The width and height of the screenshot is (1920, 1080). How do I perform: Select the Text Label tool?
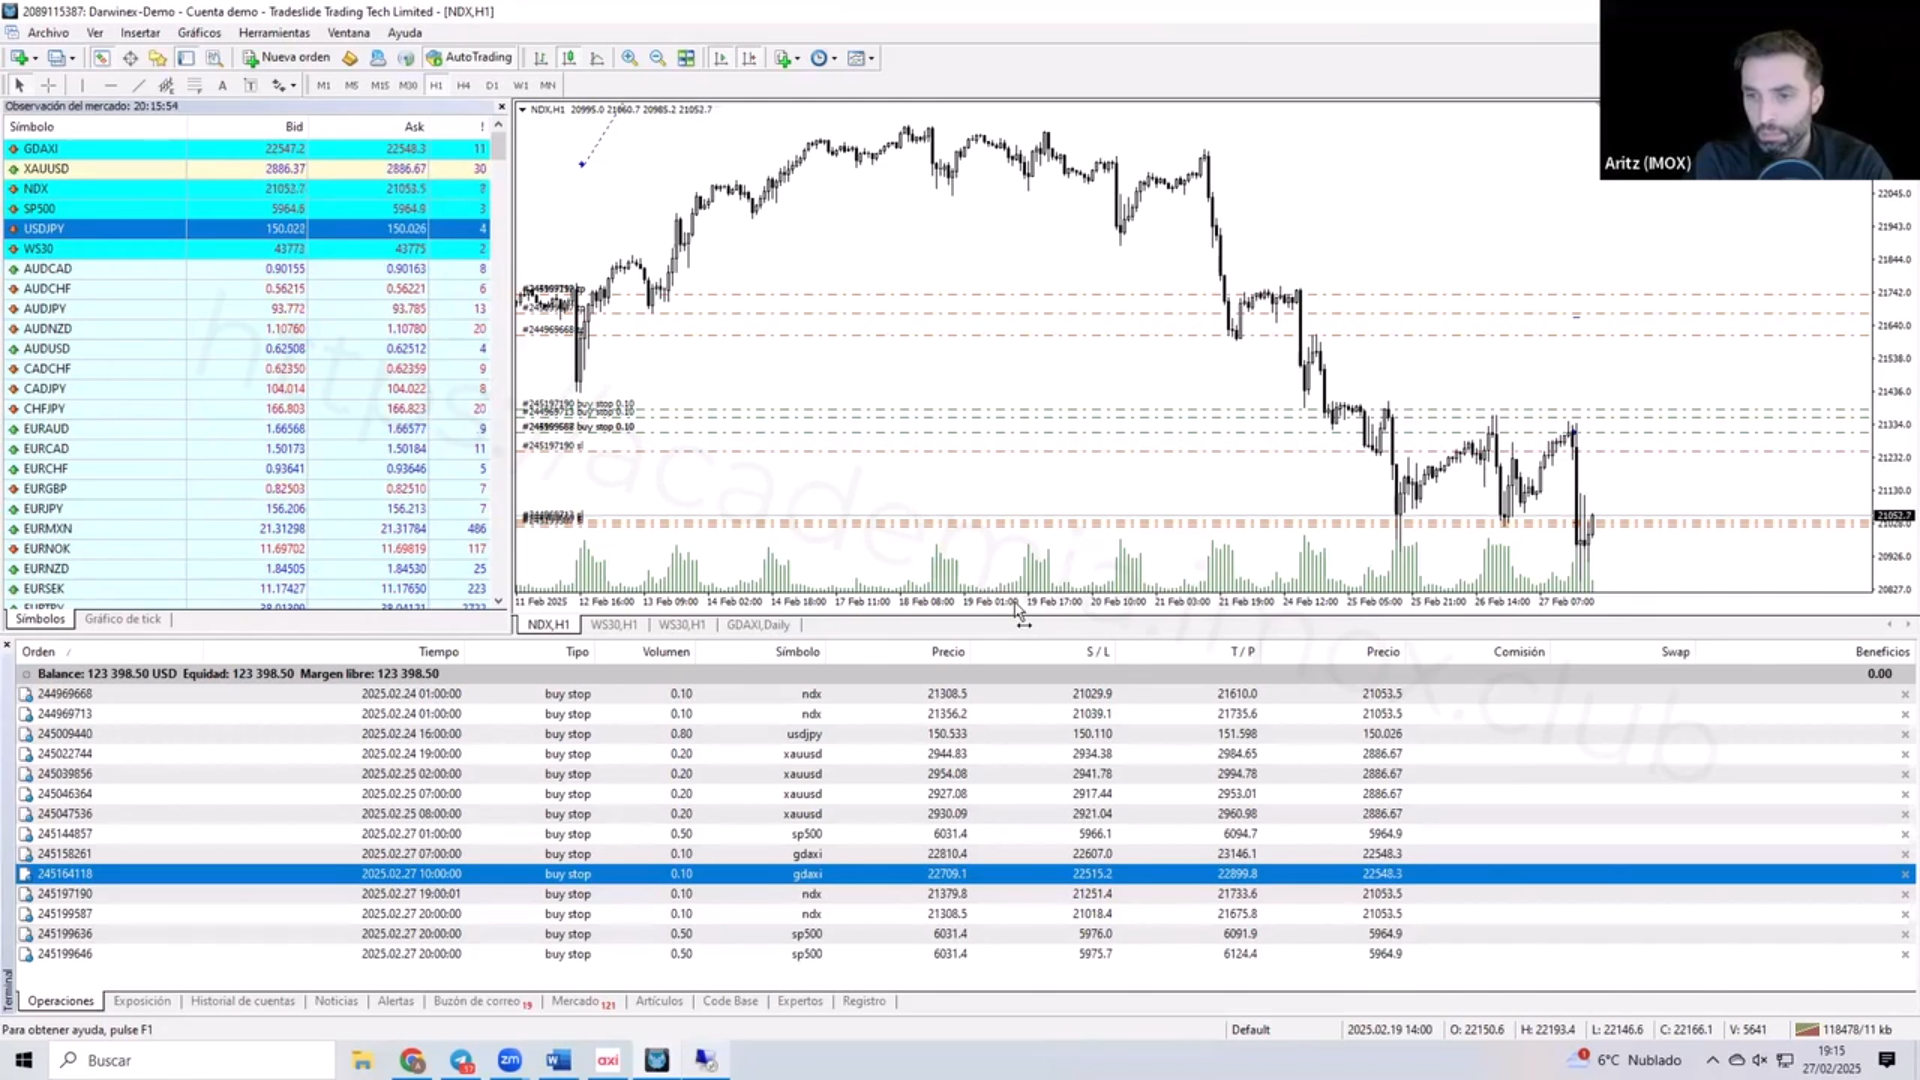click(250, 85)
